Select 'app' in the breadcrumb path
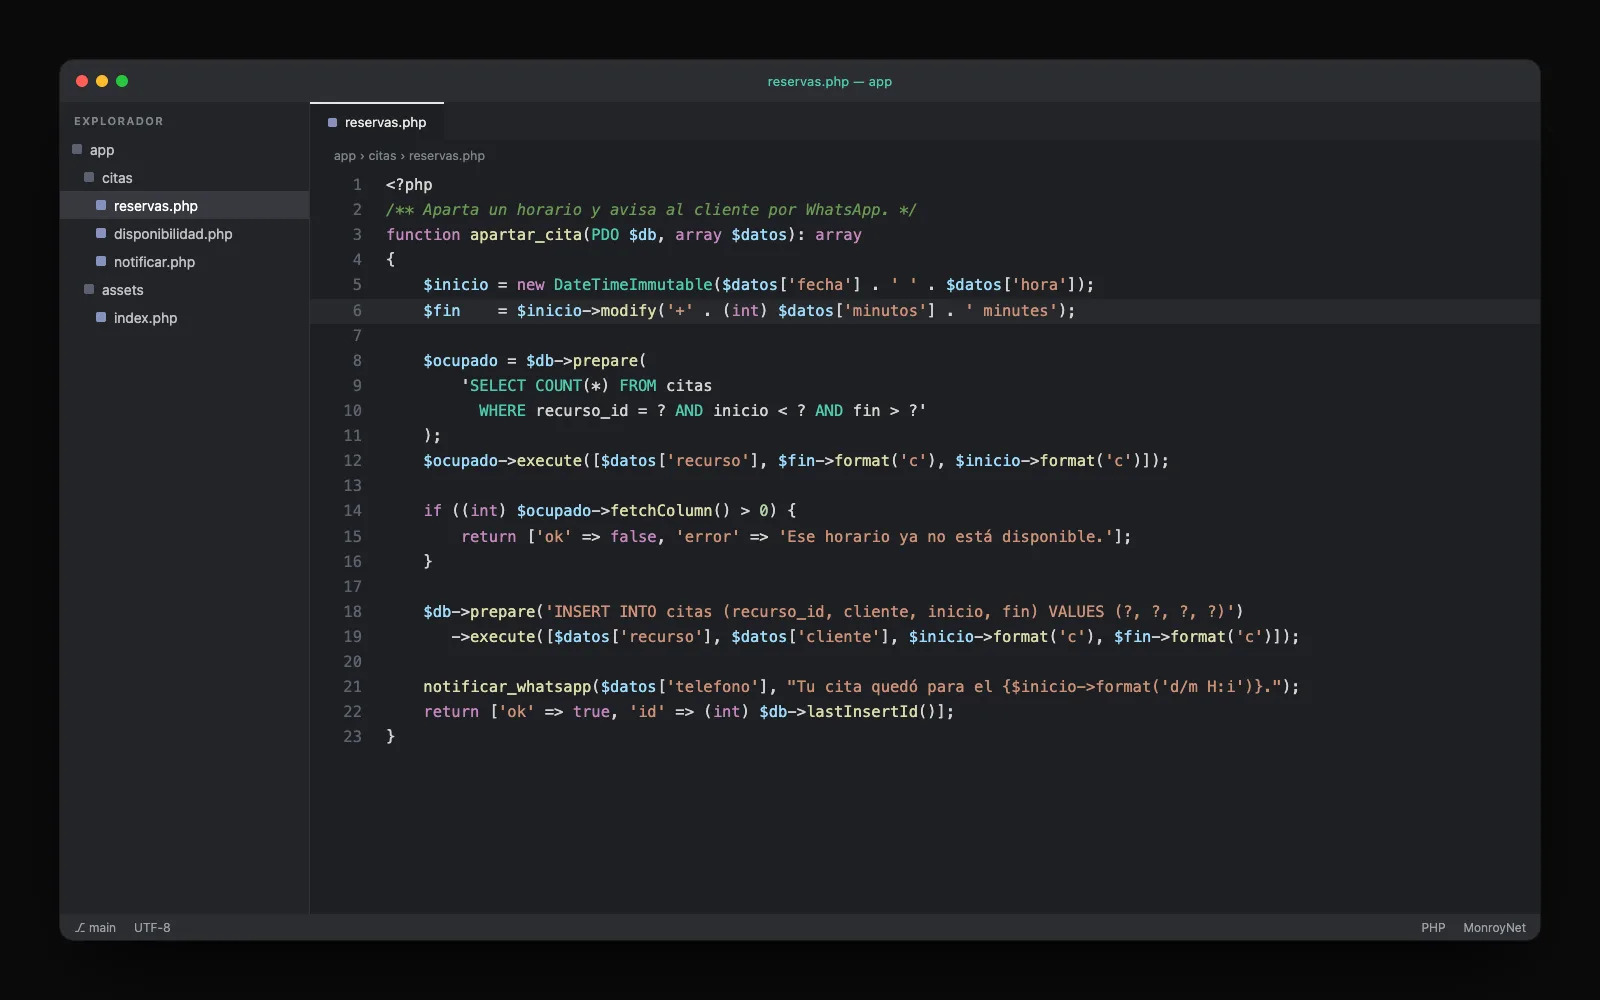Image resolution: width=1600 pixels, height=1000 pixels. click(344, 156)
